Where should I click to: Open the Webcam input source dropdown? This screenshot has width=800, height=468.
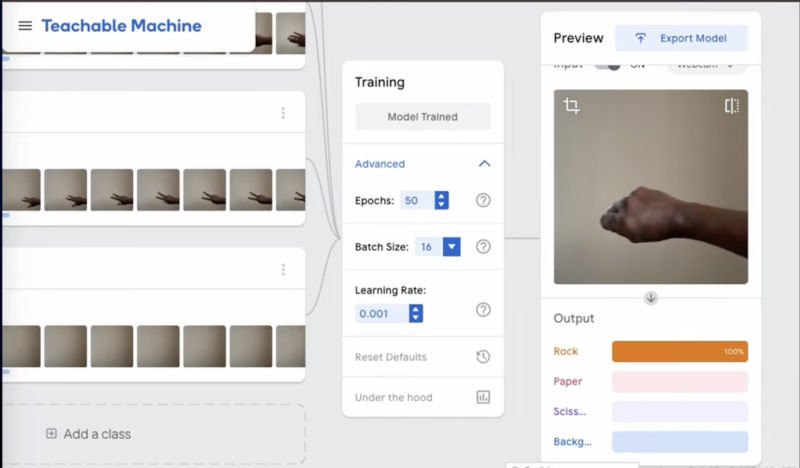point(705,66)
